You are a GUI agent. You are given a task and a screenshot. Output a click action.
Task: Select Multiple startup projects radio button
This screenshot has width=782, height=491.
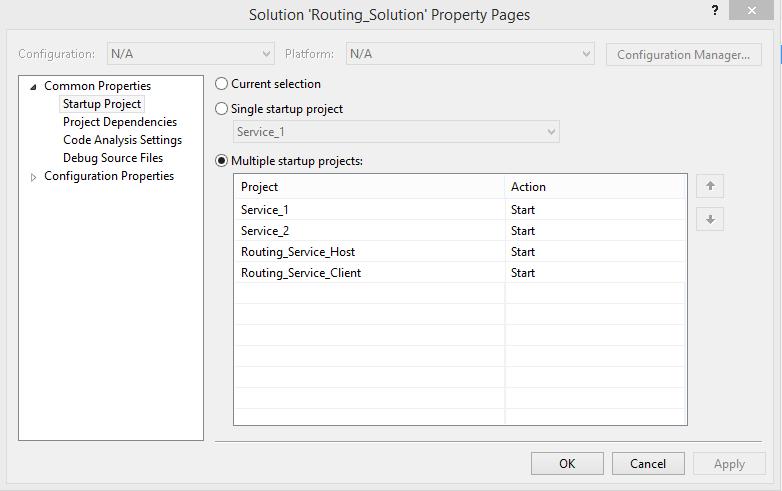click(222, 161)
